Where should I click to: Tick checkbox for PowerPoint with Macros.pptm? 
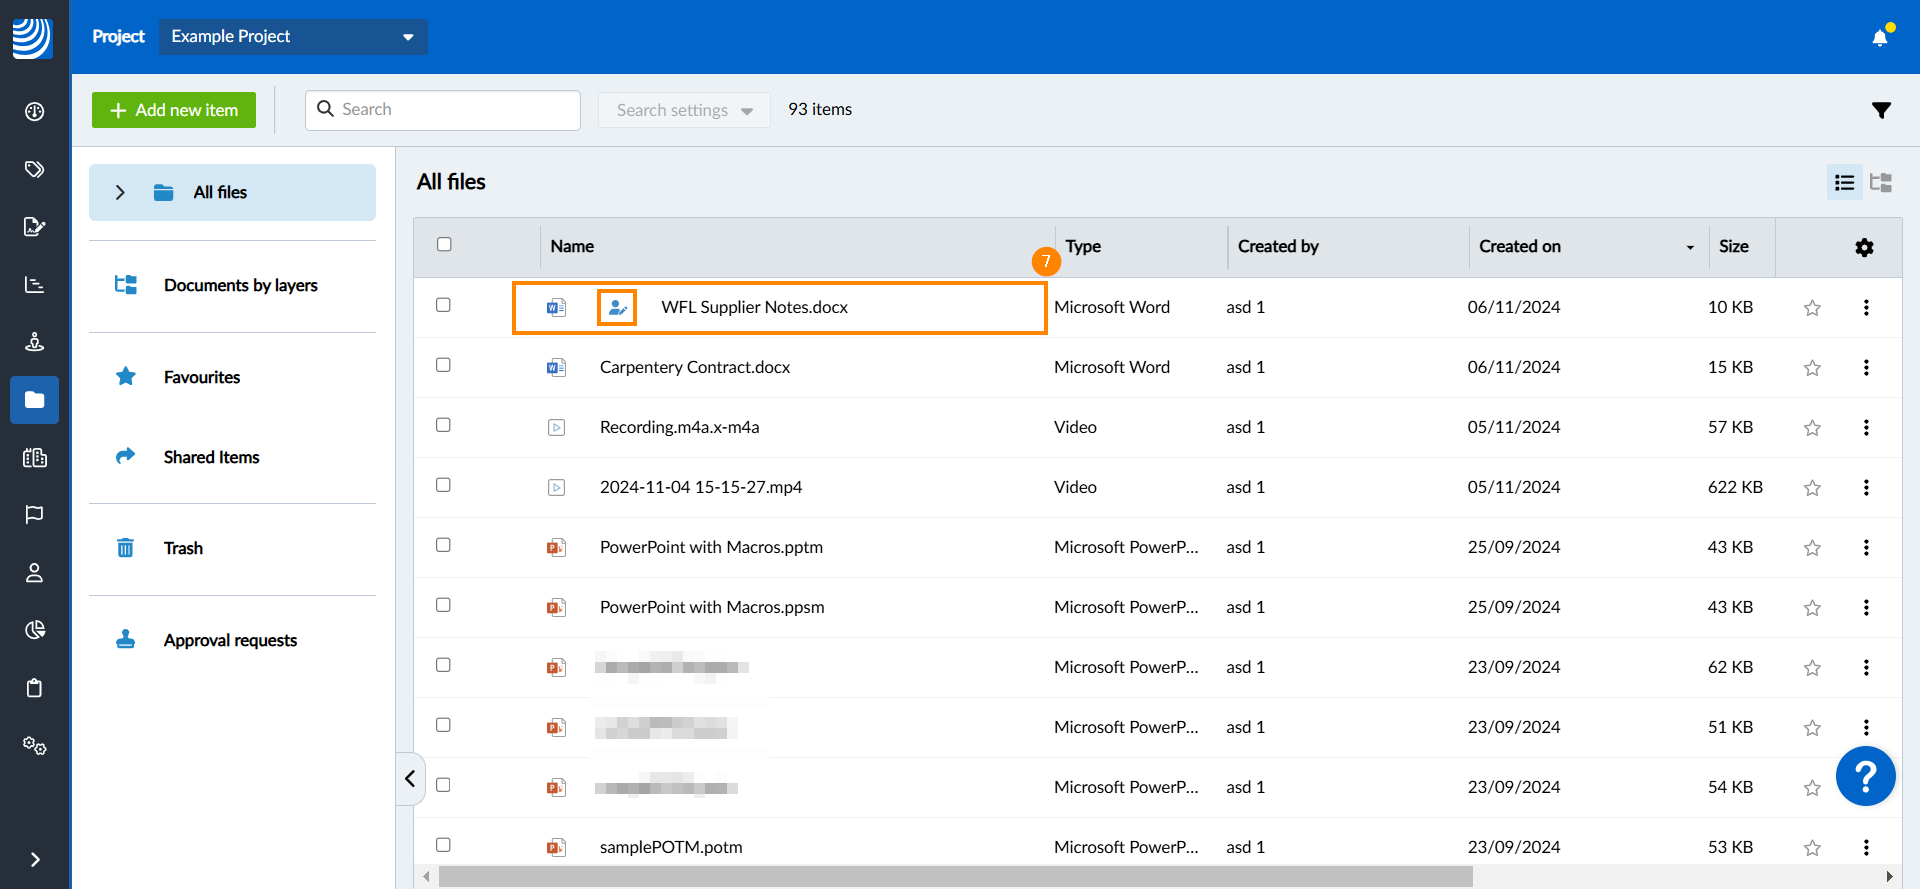443,545
